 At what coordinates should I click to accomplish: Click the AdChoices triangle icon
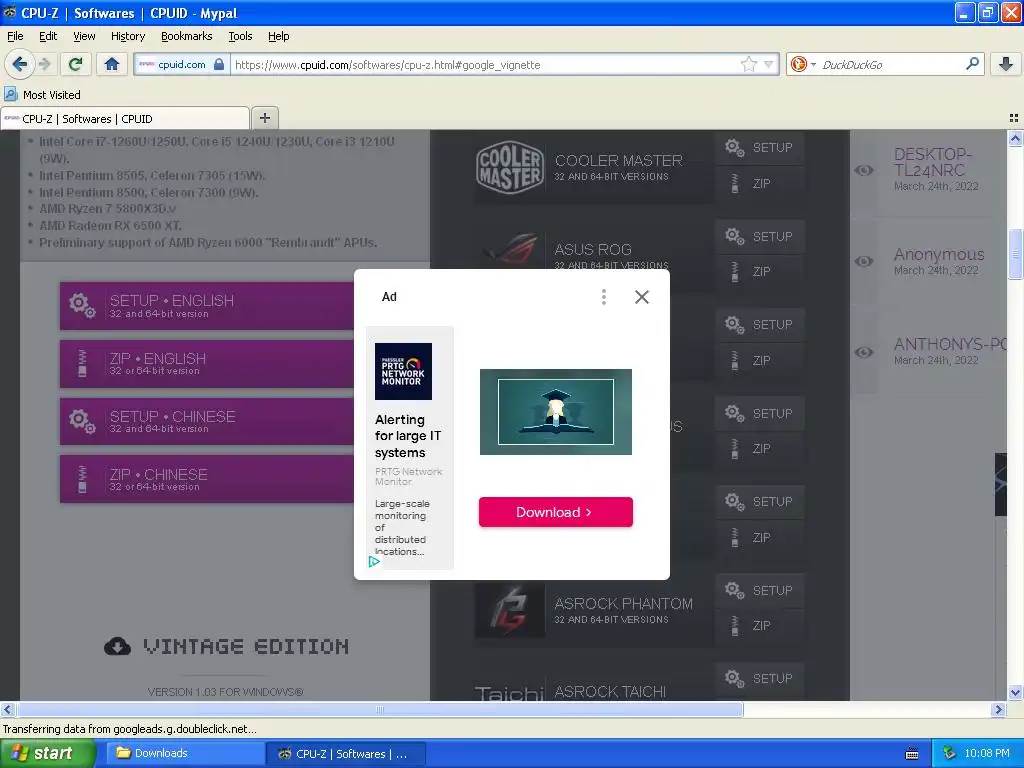374,562
